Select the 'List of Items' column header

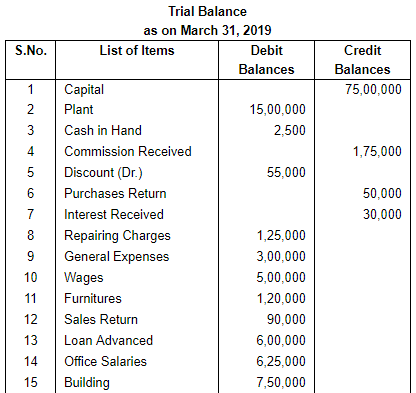[x=137, y=51]
